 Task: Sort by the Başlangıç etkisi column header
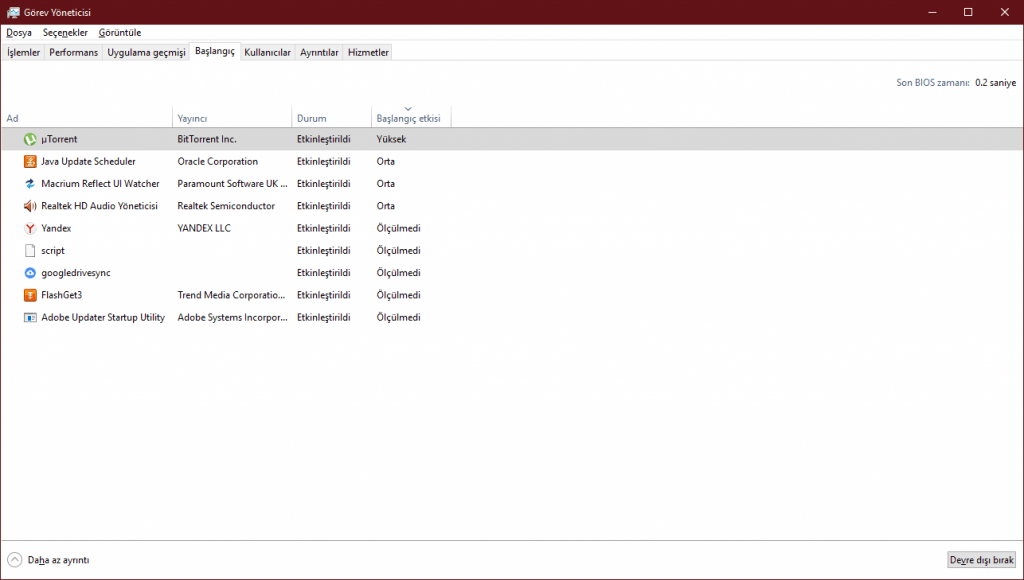(411, 118)
